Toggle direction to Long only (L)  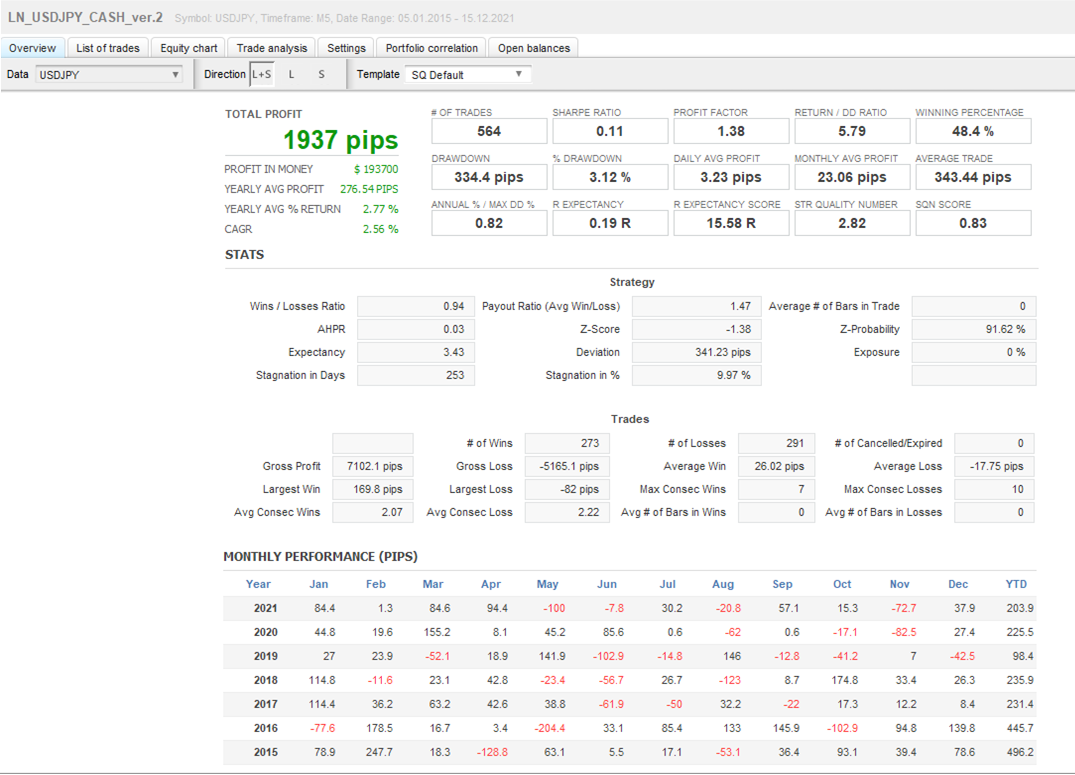(292, 75)
